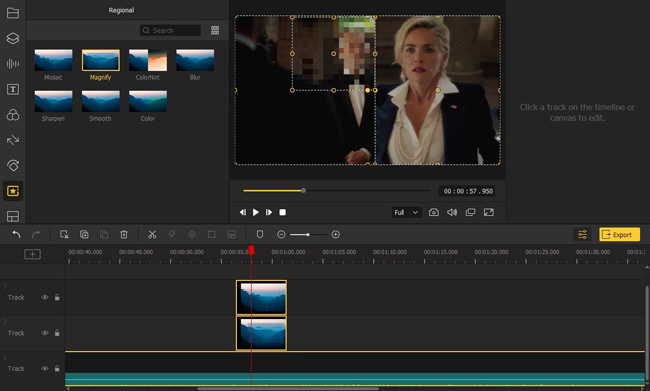Select the Blur effect thumbnail
Screen dimensions: 650x391
[195, 60]
